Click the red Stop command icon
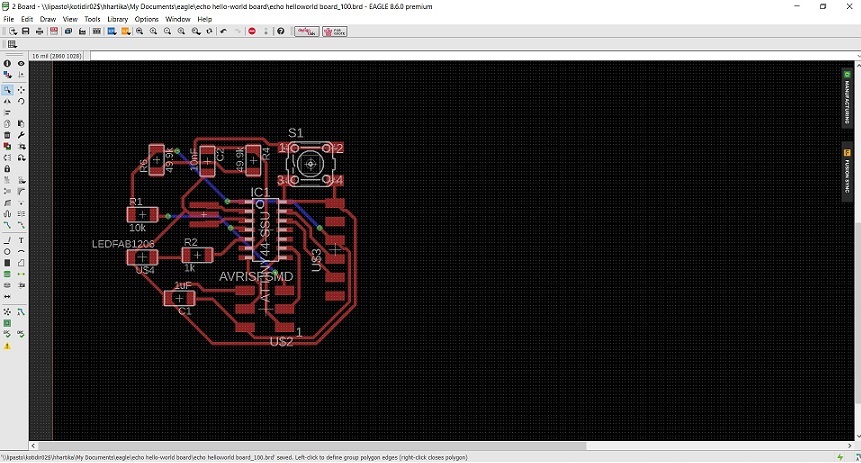This screenshot has height=463, width=861. point(252,31)
